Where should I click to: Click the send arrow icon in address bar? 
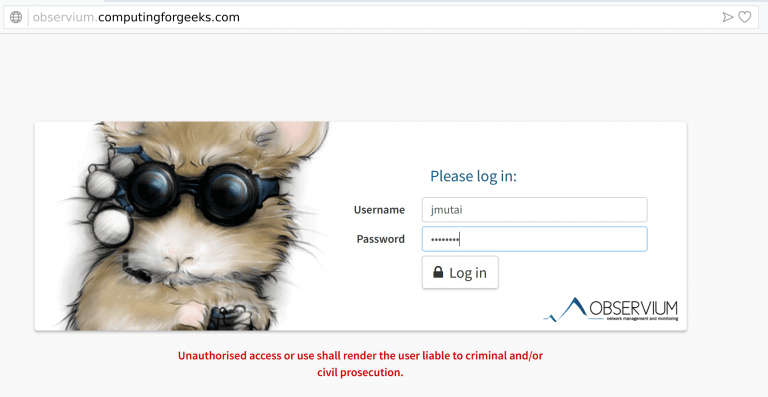[x=728, y=17]
